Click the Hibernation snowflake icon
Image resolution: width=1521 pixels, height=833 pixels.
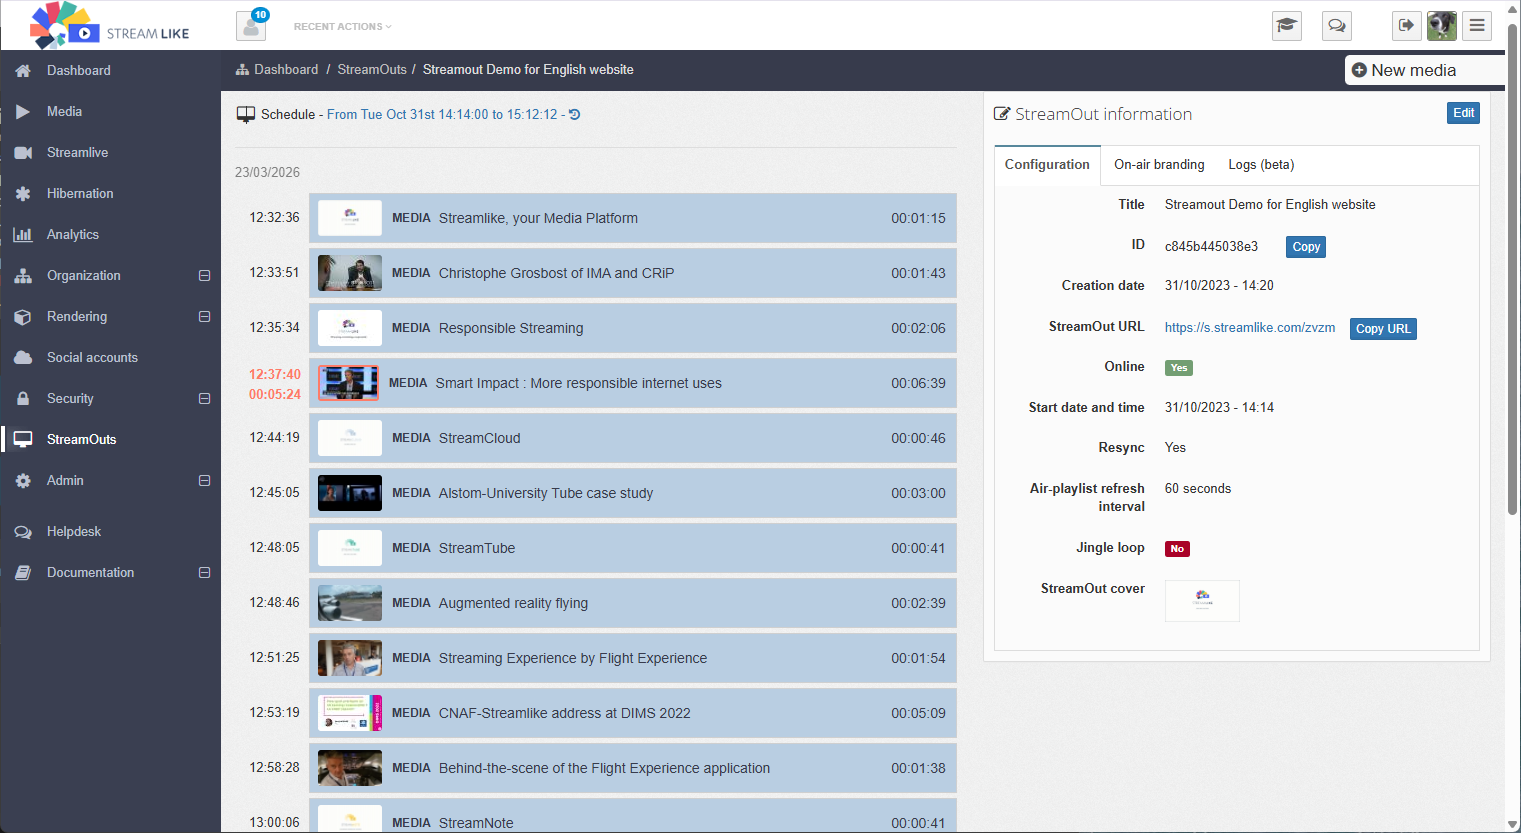(23, 194)
